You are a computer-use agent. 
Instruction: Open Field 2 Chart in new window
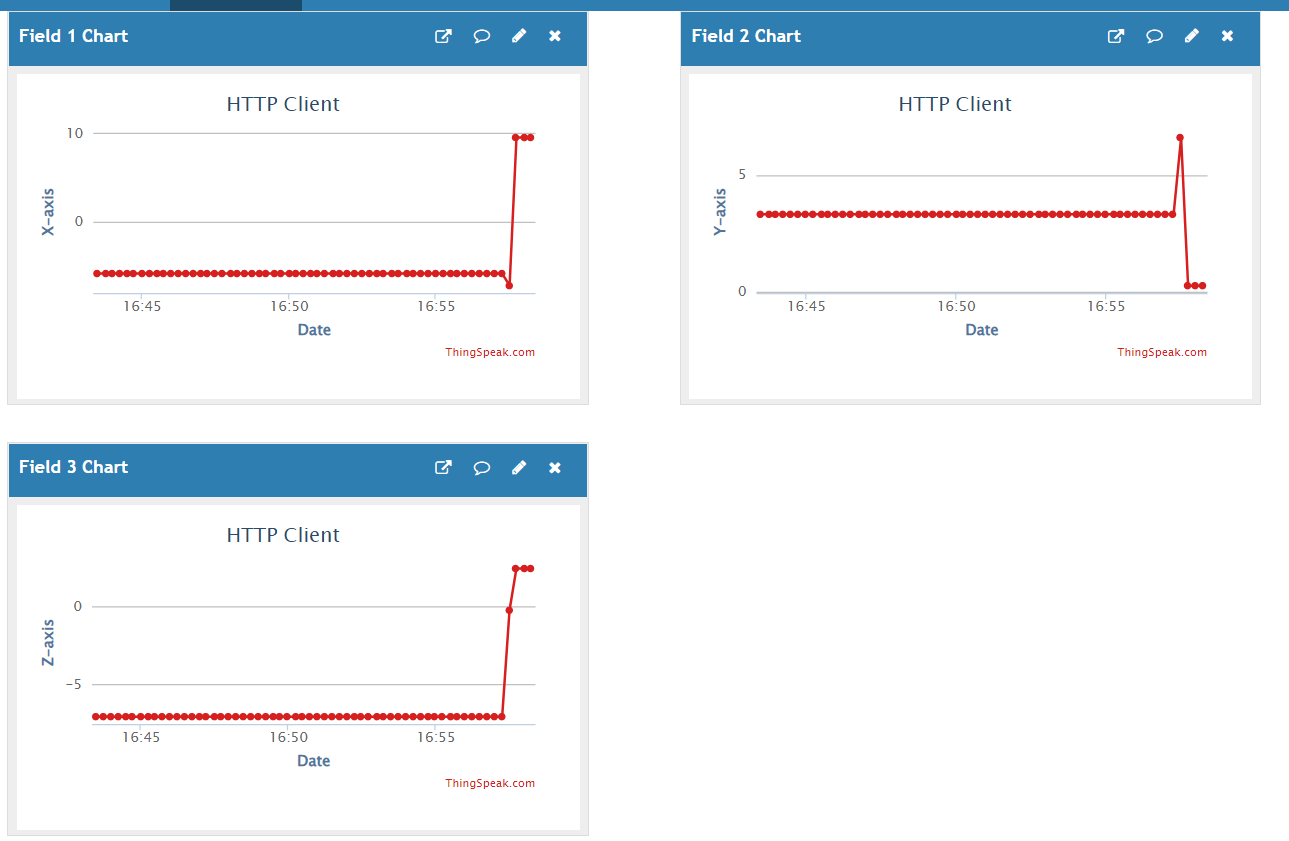pyautogui.click(x=1116, y=36)
